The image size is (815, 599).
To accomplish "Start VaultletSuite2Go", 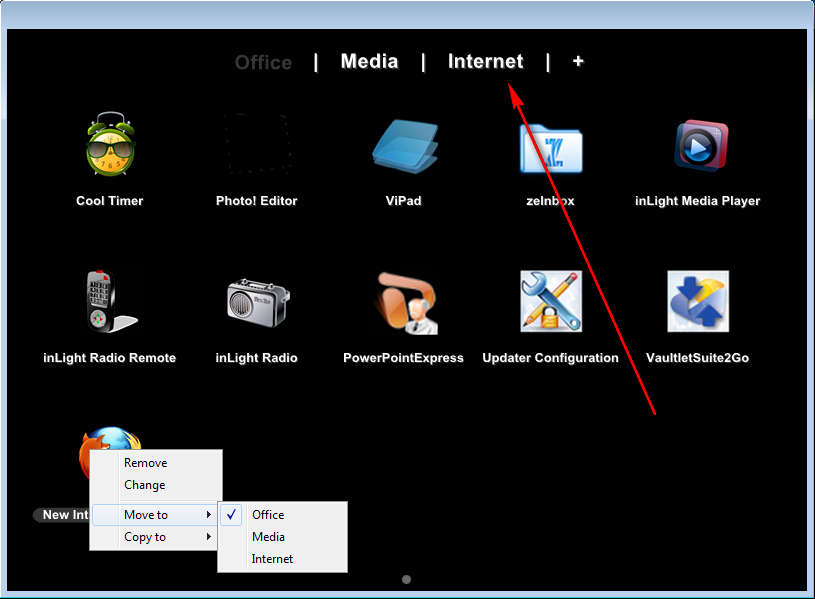I will (697, 300).
